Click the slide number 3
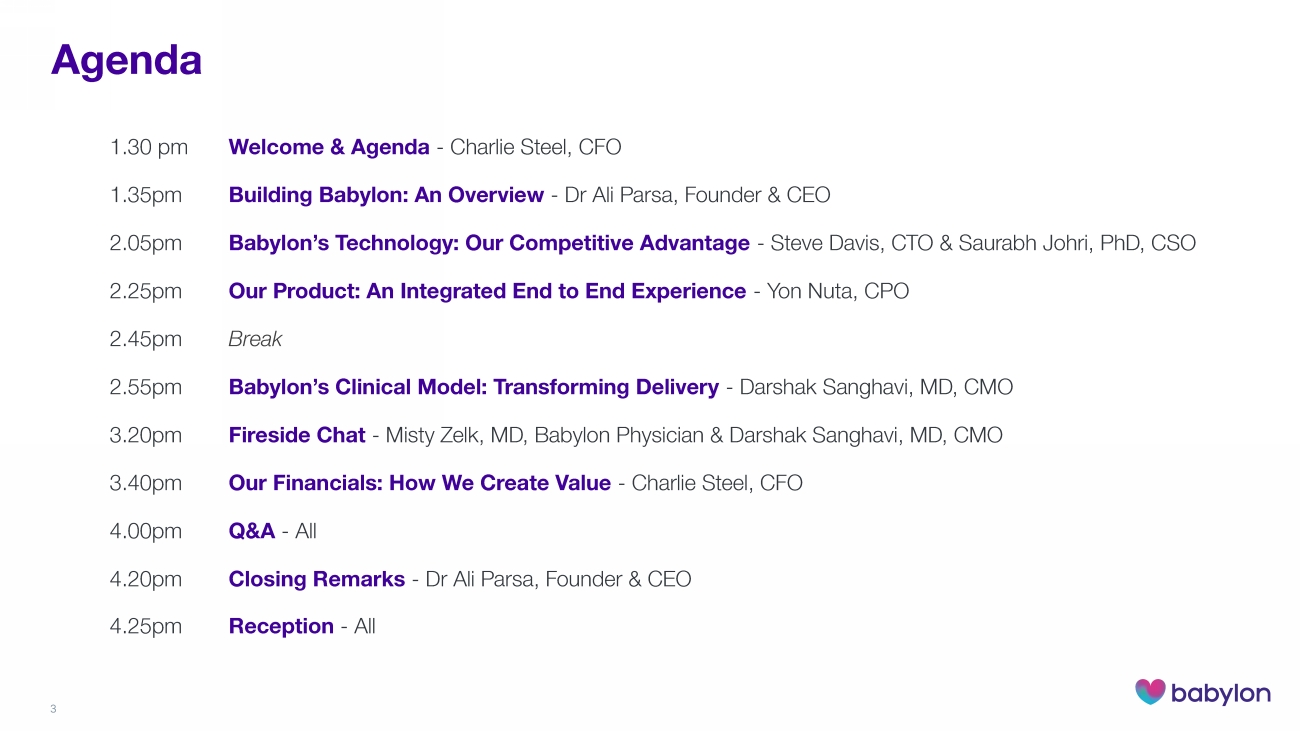This screenshot has height=731, width=1300. pos(53,709)
